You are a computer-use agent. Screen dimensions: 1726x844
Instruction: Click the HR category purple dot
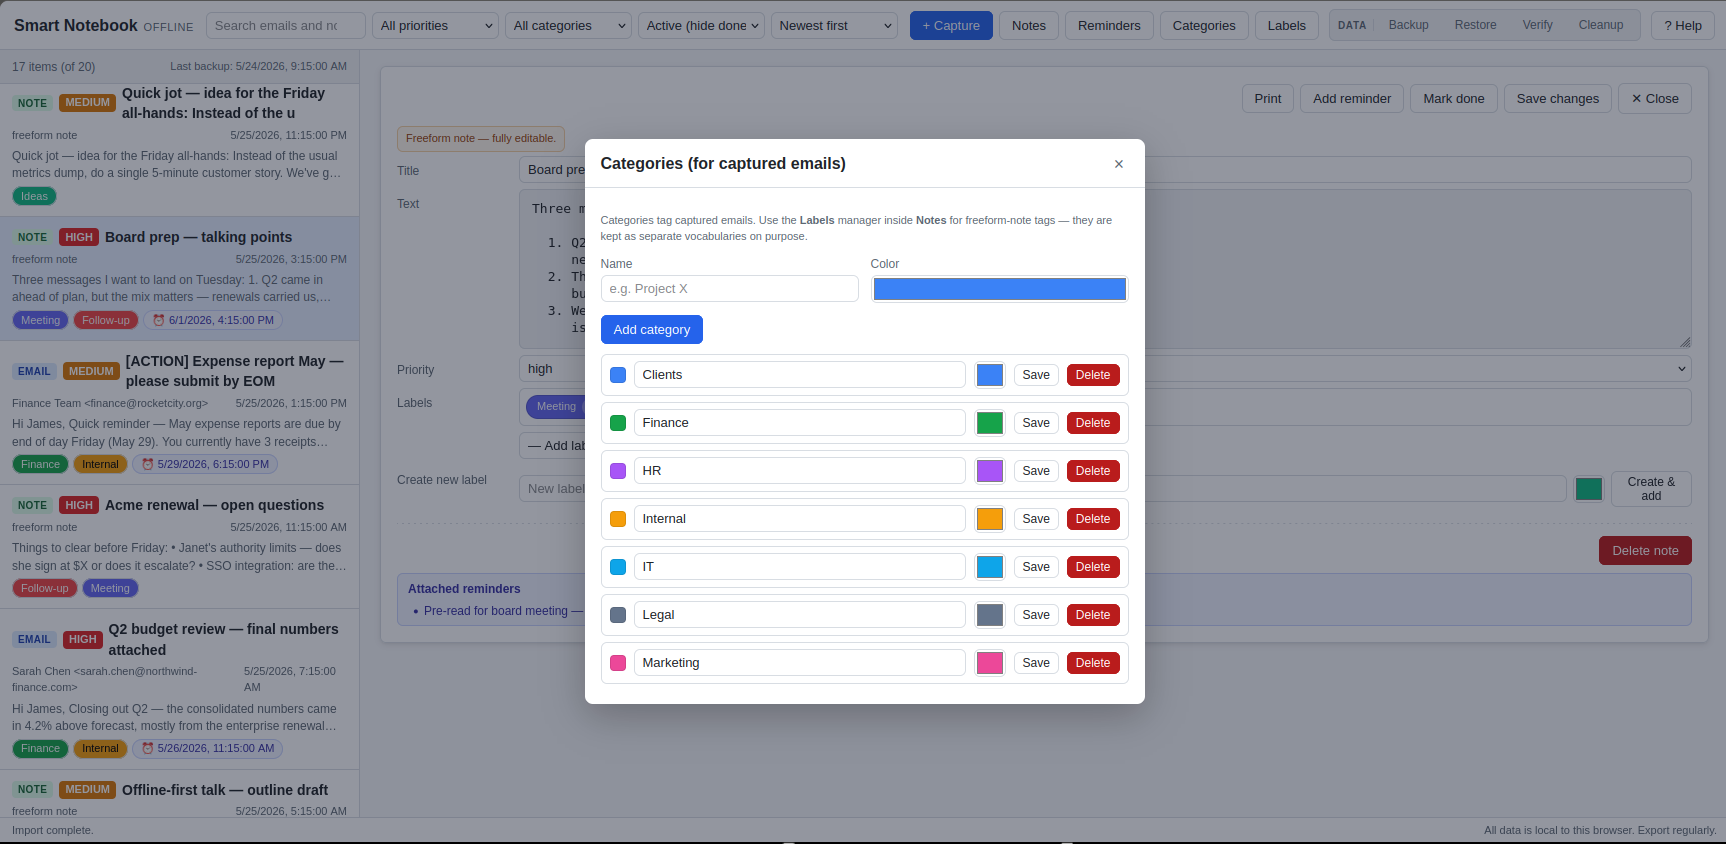618,471
